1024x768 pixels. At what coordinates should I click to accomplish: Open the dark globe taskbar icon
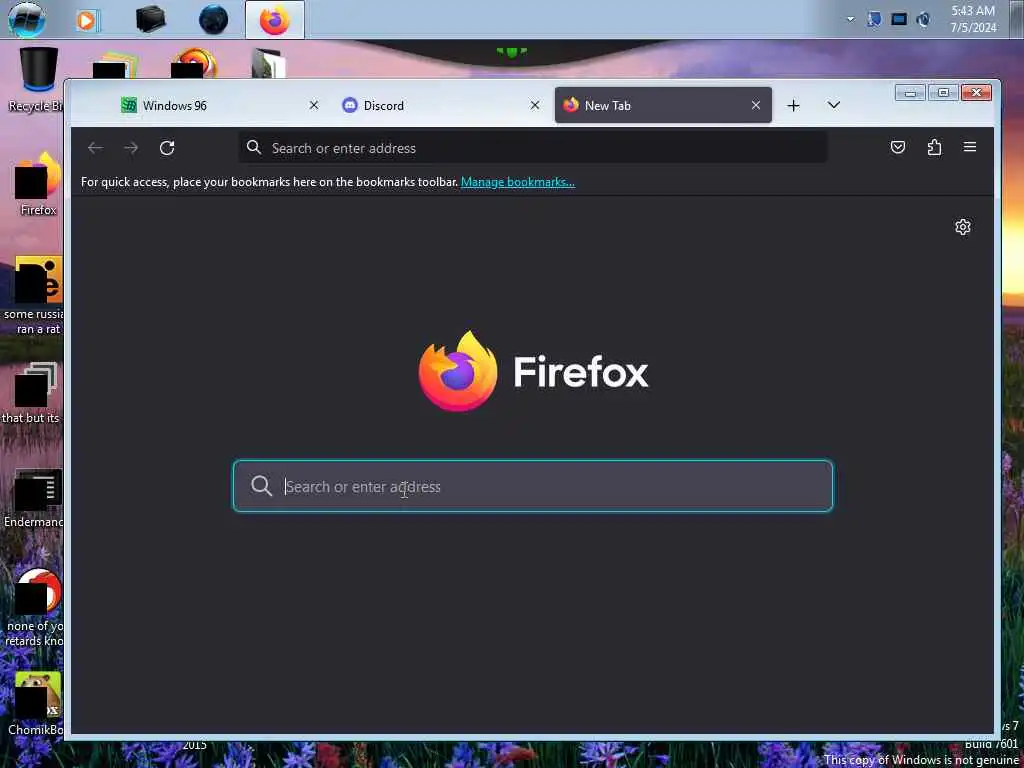click(214, 20)
